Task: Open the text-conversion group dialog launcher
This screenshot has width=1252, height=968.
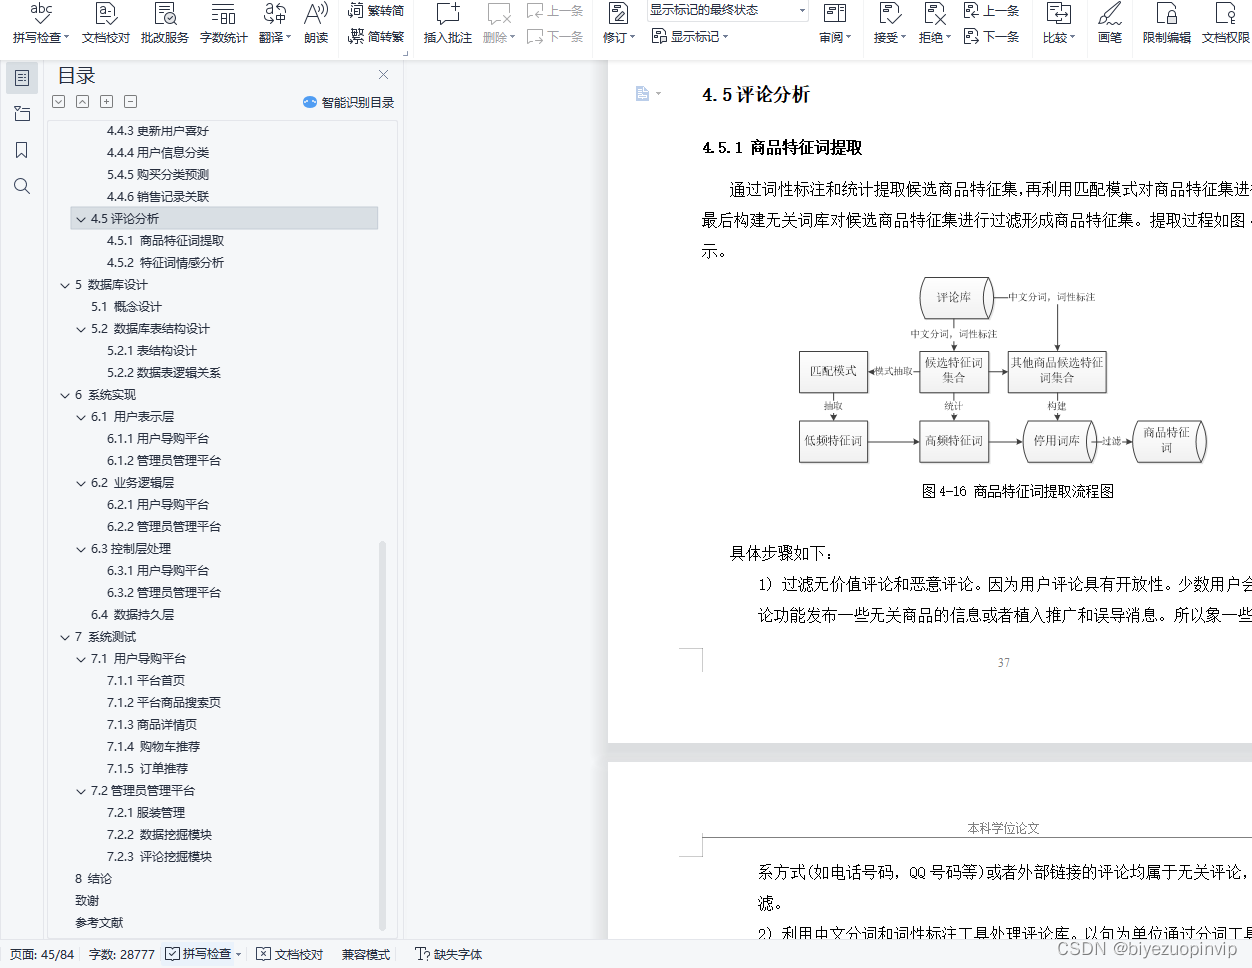Action: coord(406,53)
